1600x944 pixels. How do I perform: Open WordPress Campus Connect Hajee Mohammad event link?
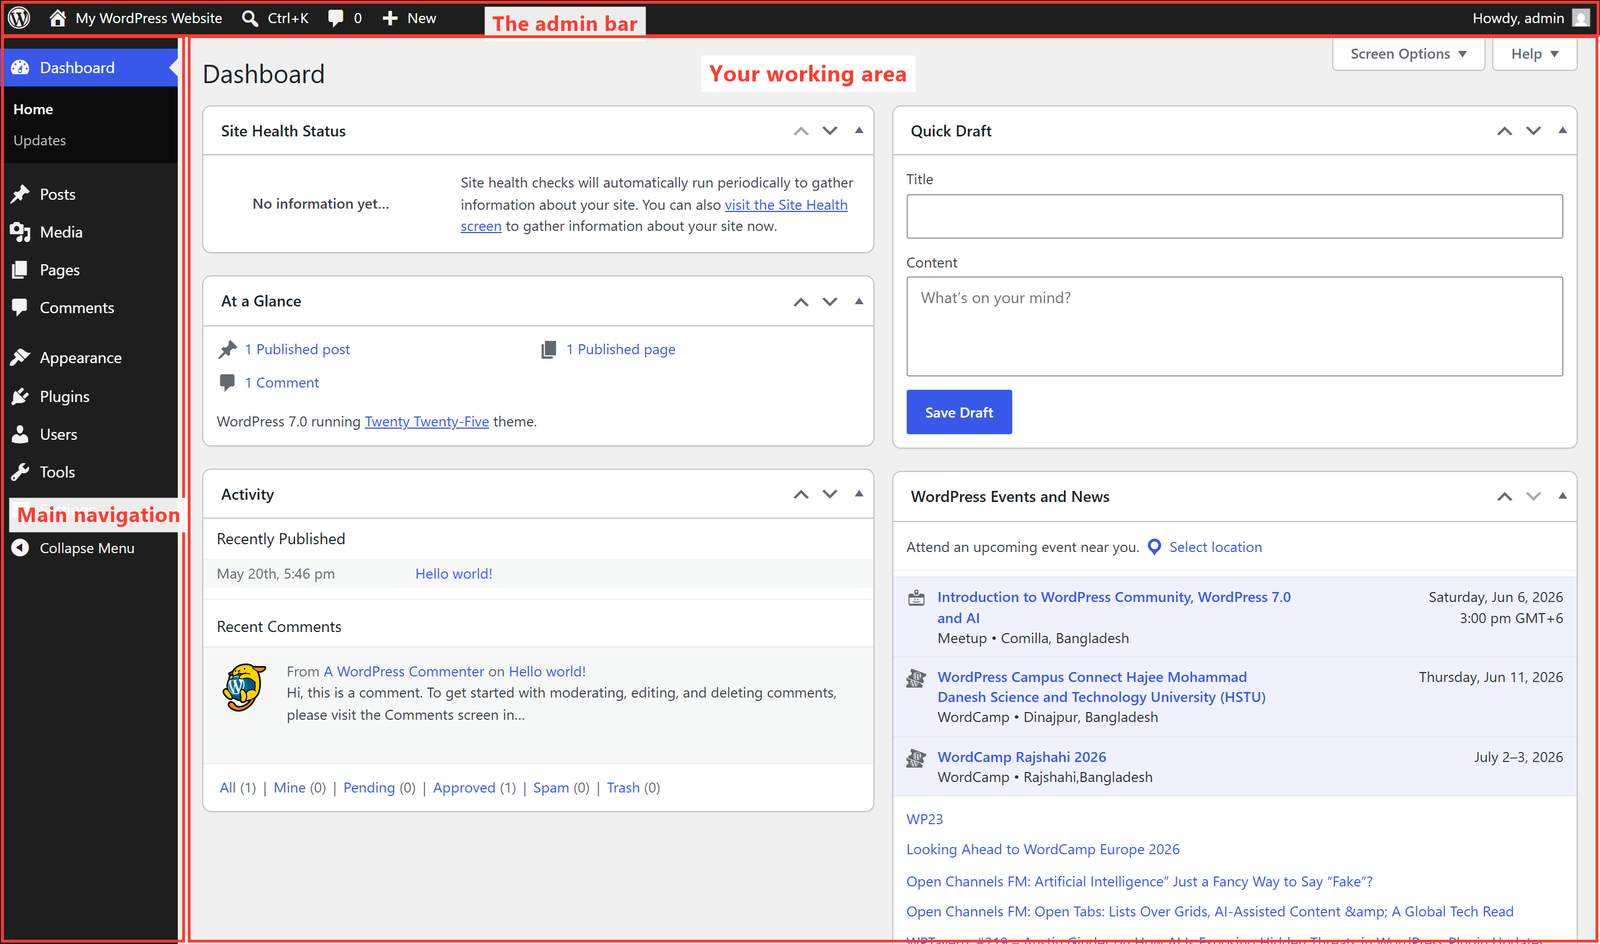click(x=1101, y=687)
